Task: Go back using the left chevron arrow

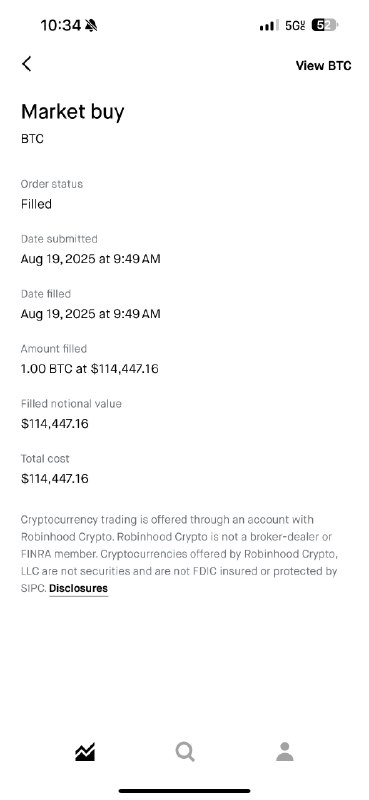Action: [x=27, y=64]
